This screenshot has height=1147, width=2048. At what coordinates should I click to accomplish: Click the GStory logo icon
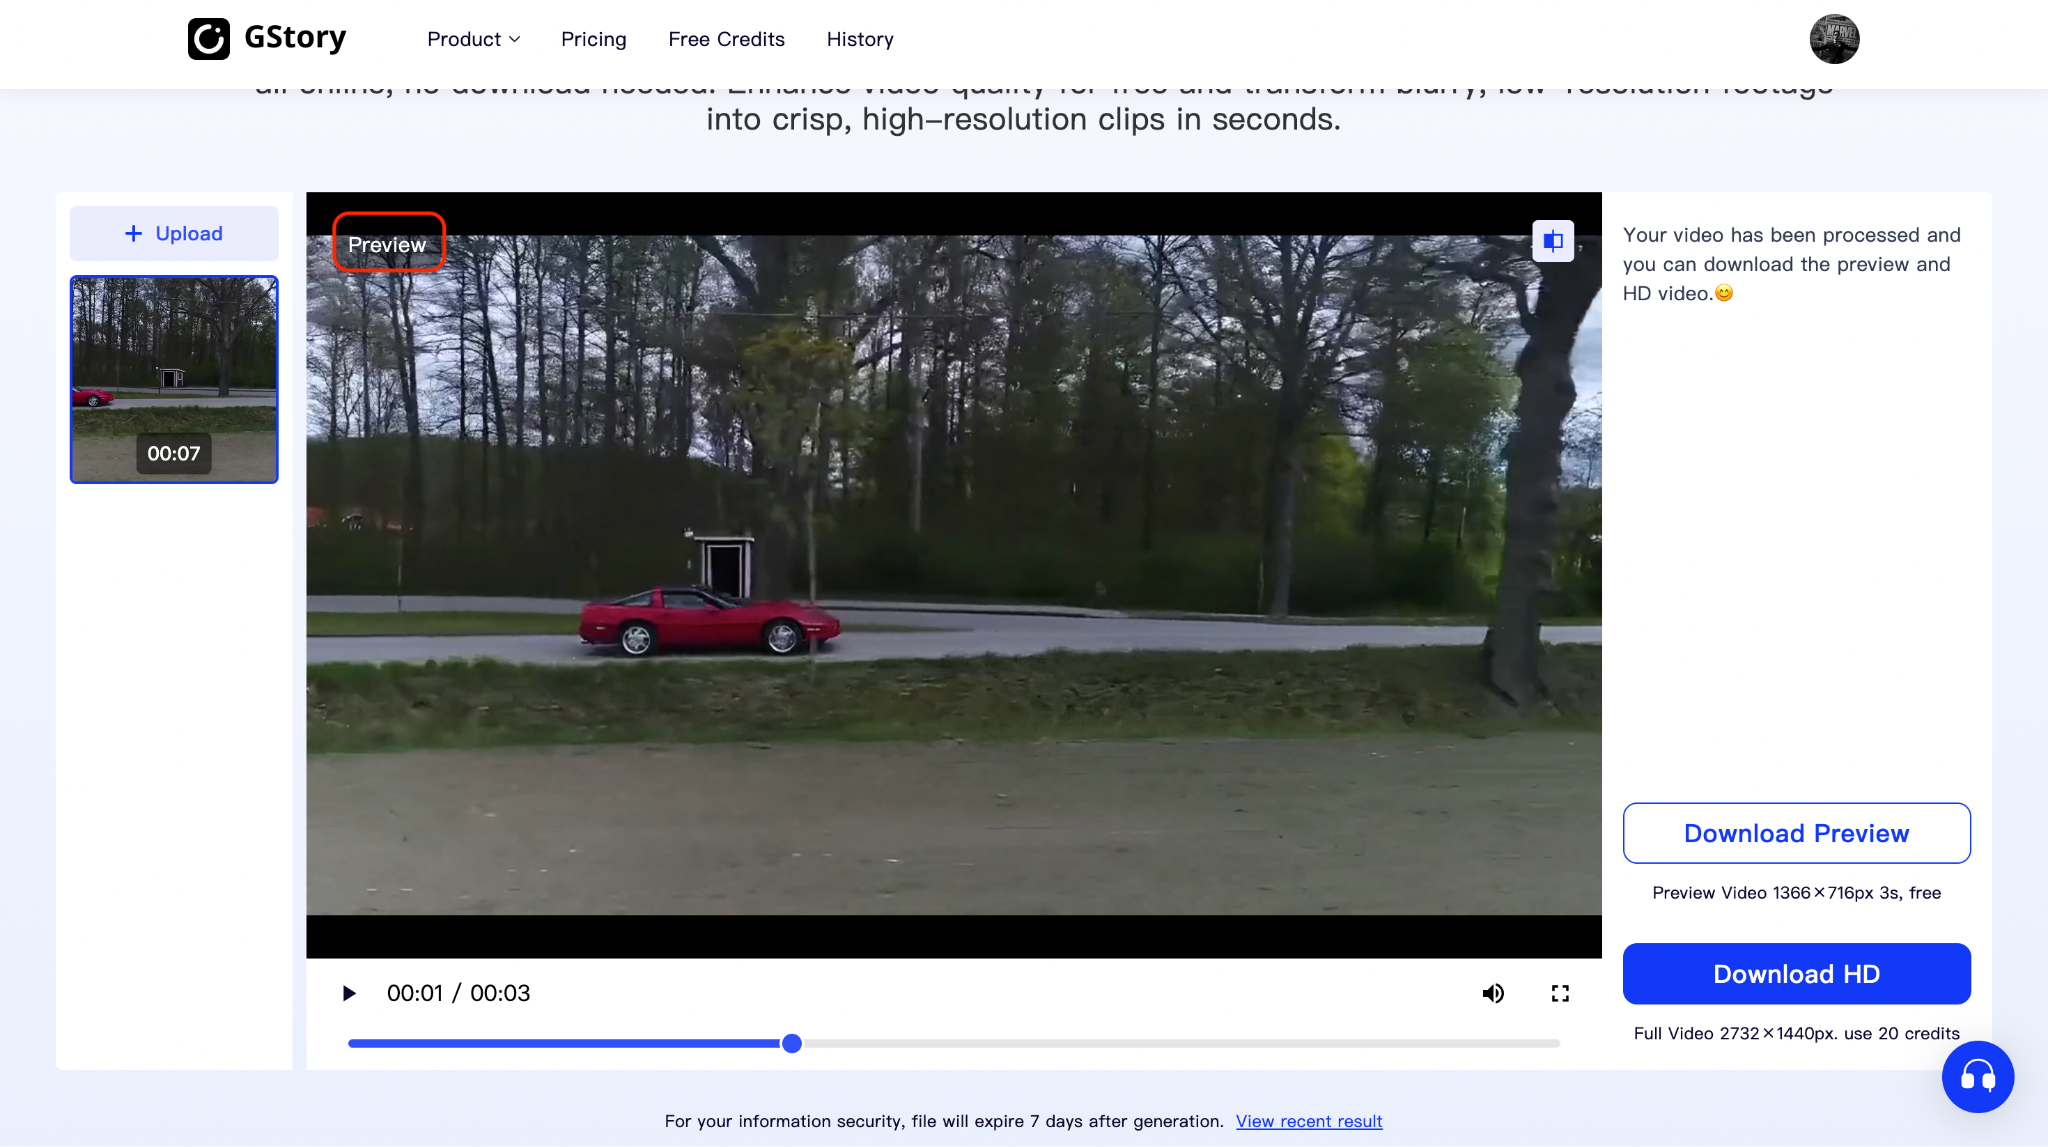tap(208, 38)
